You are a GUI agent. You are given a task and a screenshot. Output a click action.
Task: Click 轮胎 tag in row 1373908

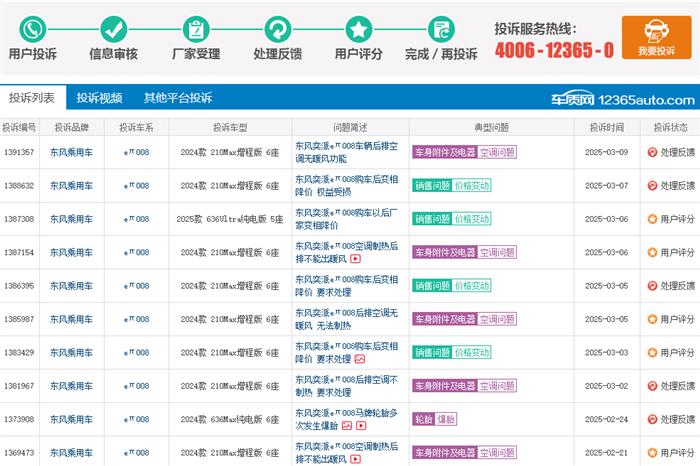coord(423,419)
